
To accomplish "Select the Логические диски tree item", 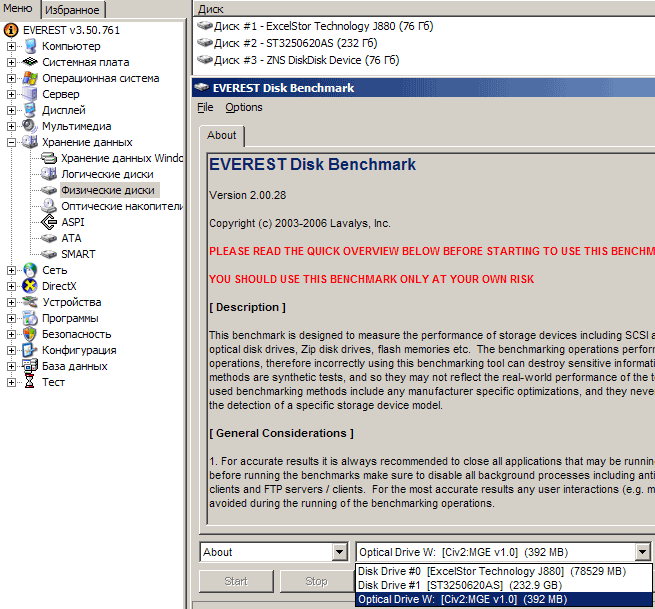I will (107, 174).
